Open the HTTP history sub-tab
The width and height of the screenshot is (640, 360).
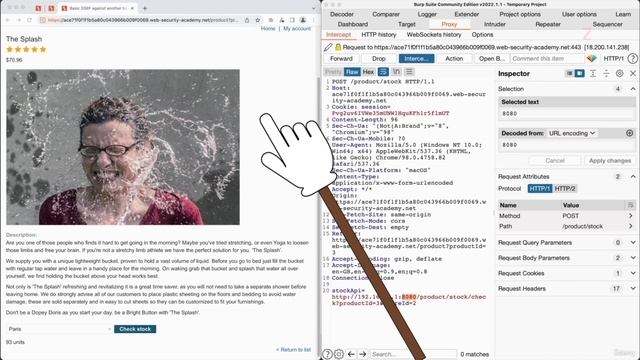379,35
